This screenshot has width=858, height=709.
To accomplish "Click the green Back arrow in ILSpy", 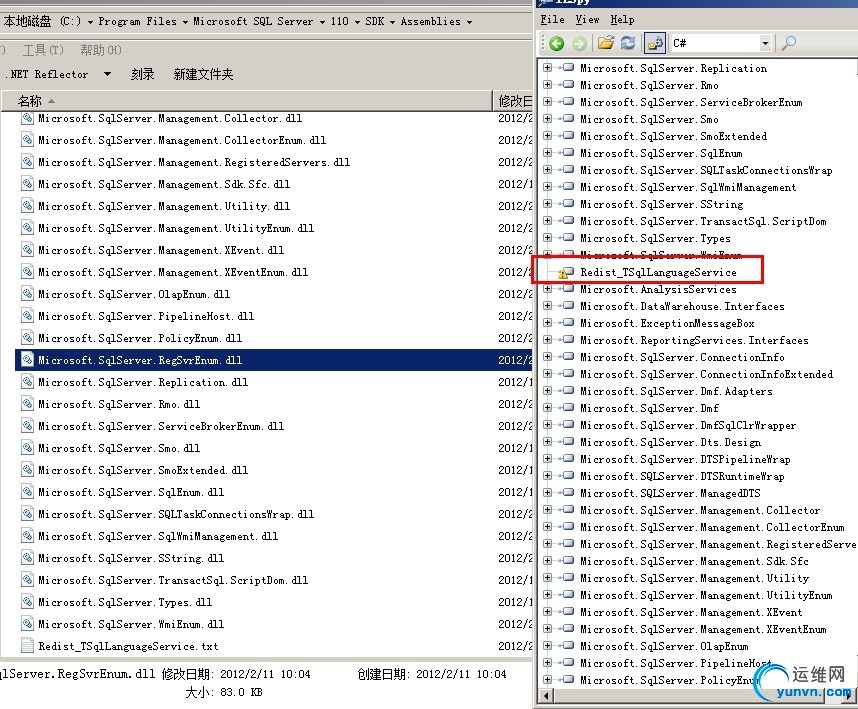I will 556,43.
